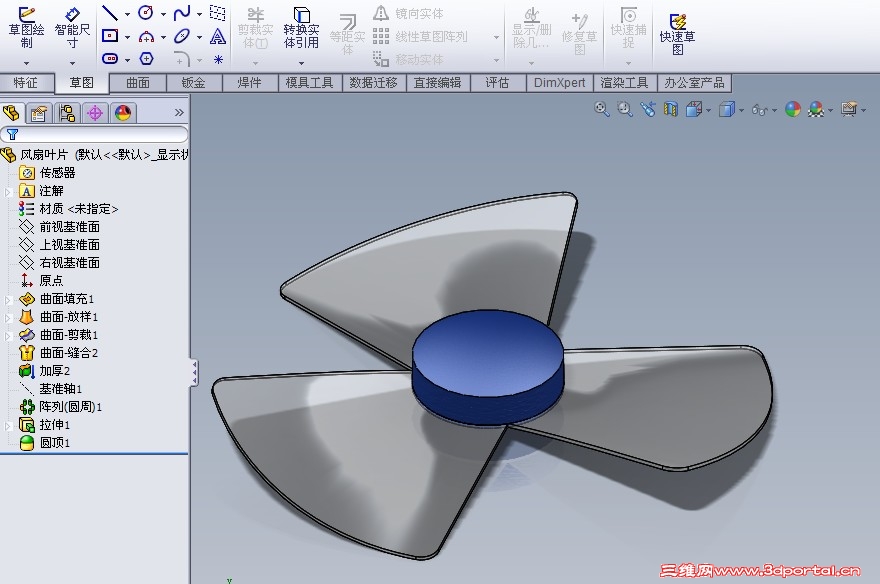Click the feature tree filter field
This screenshot has height=584, width=880.
(x=94, y=134)
